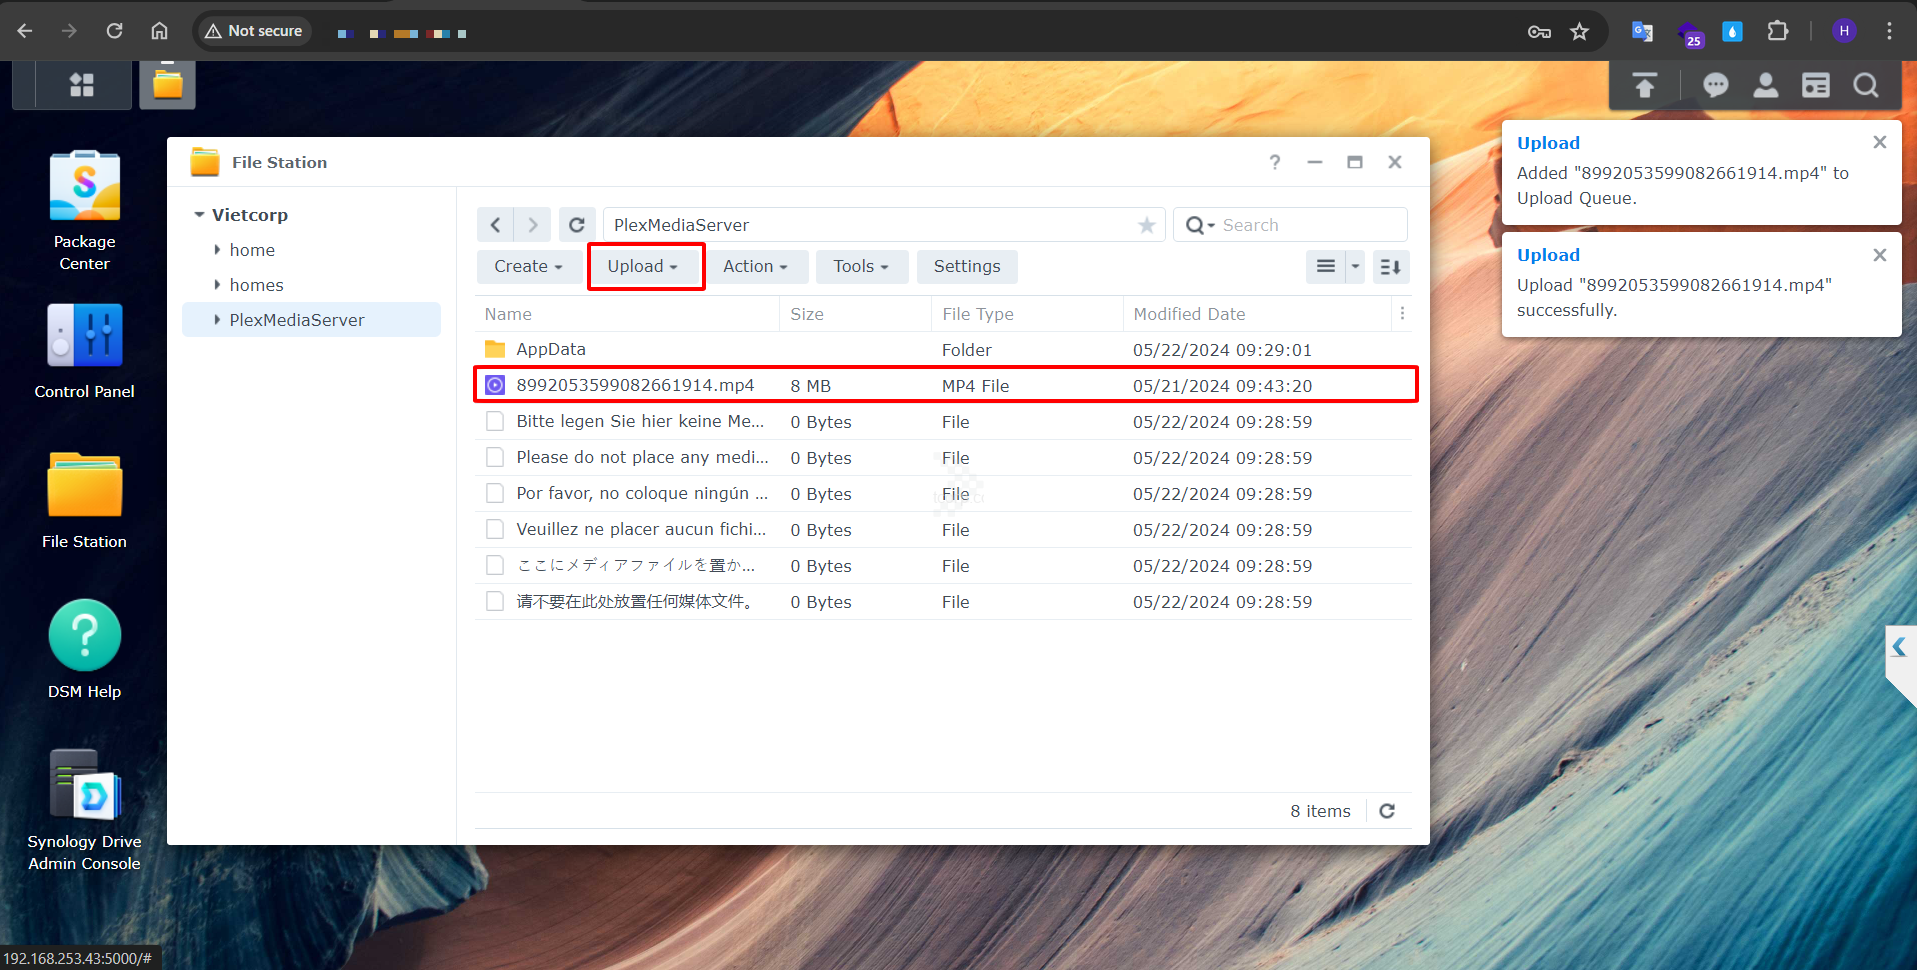The height and width of the screenshot is (970, 1917).
Task: Click the Settings button
Action: click(966, 267)
